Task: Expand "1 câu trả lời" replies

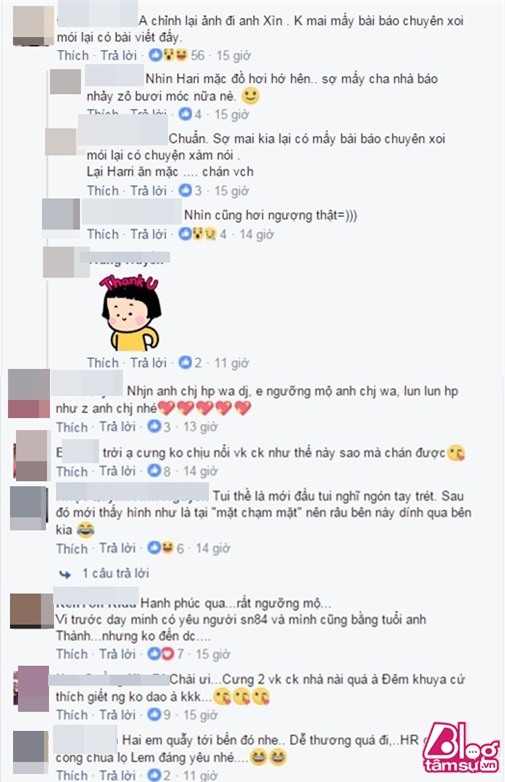Action: click(116, 573)
